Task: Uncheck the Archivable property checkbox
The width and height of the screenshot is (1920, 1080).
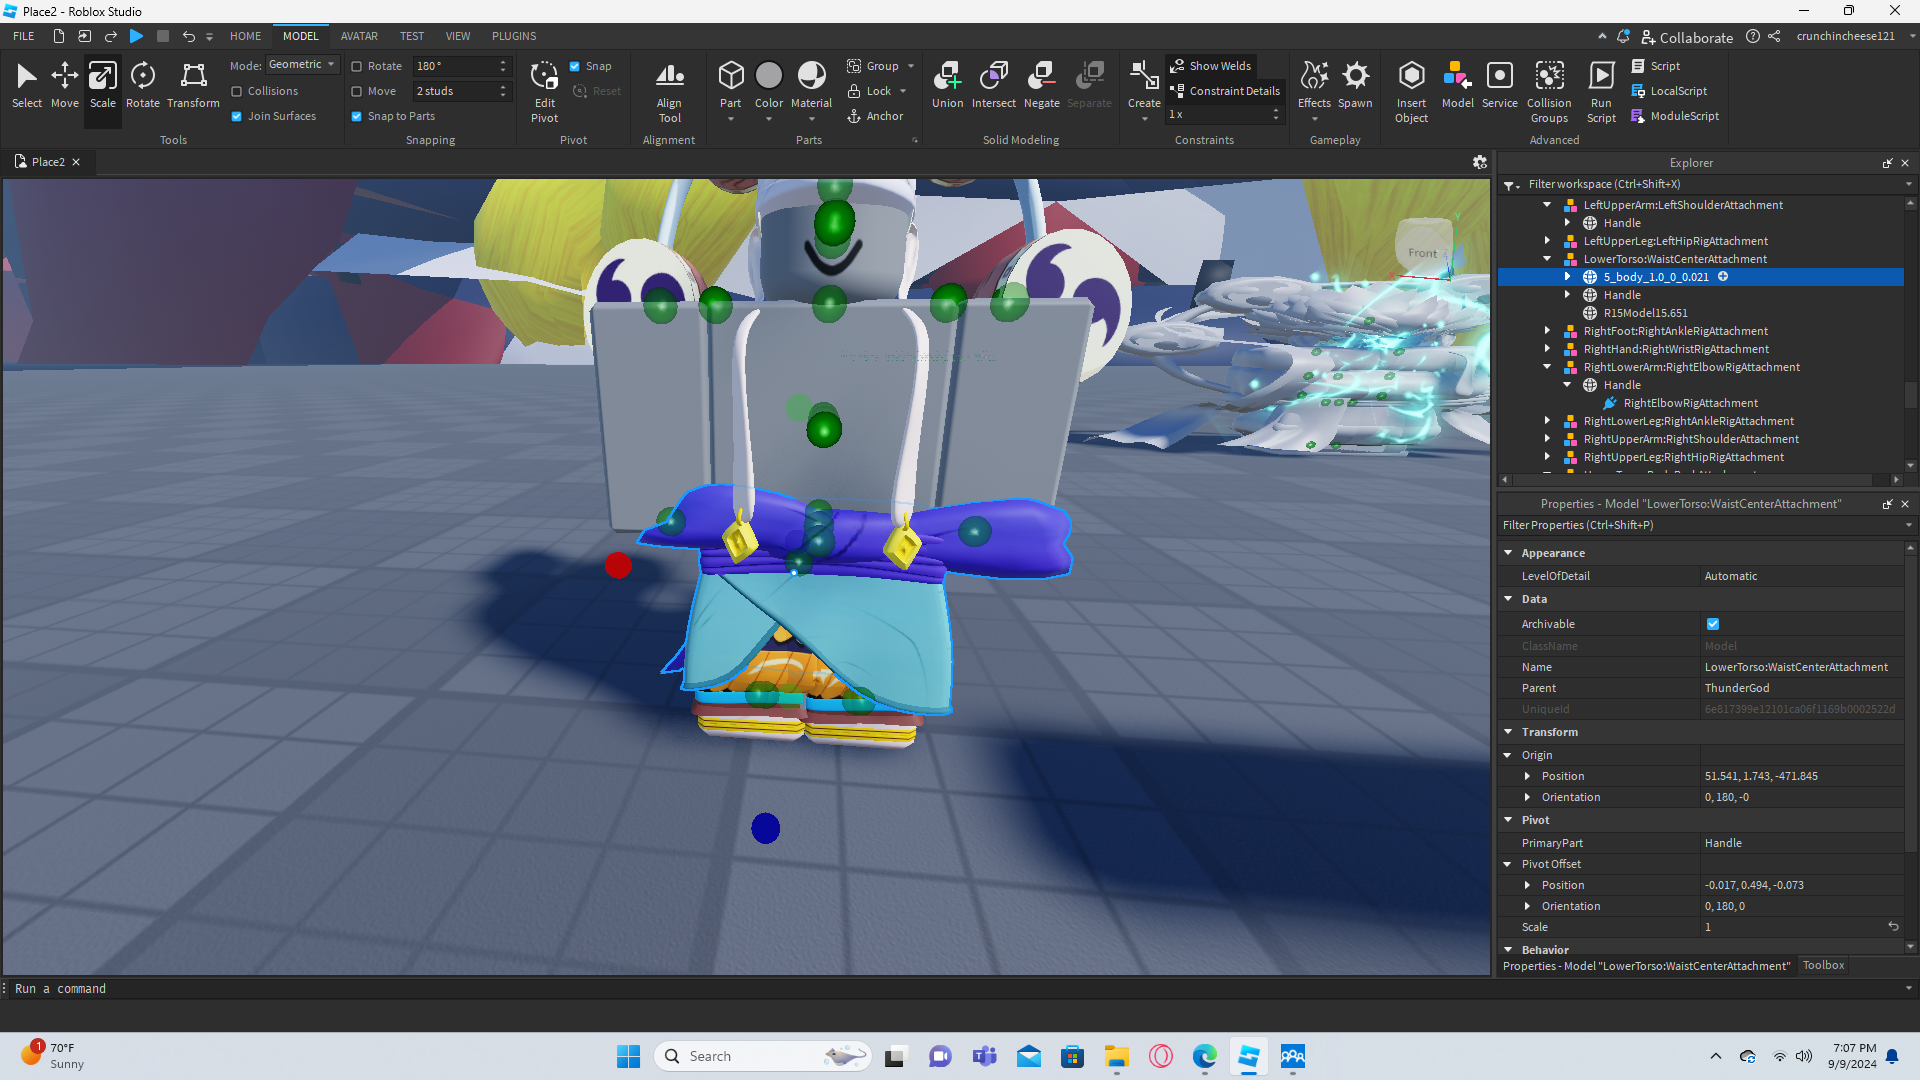Action: coord(1713,624)
